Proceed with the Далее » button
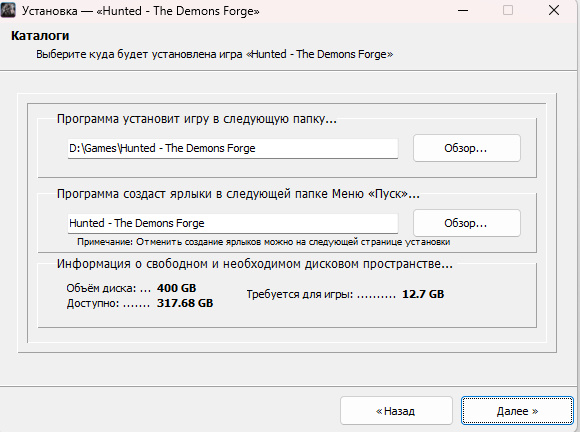 pyautogui.click(x=517, y=411)
